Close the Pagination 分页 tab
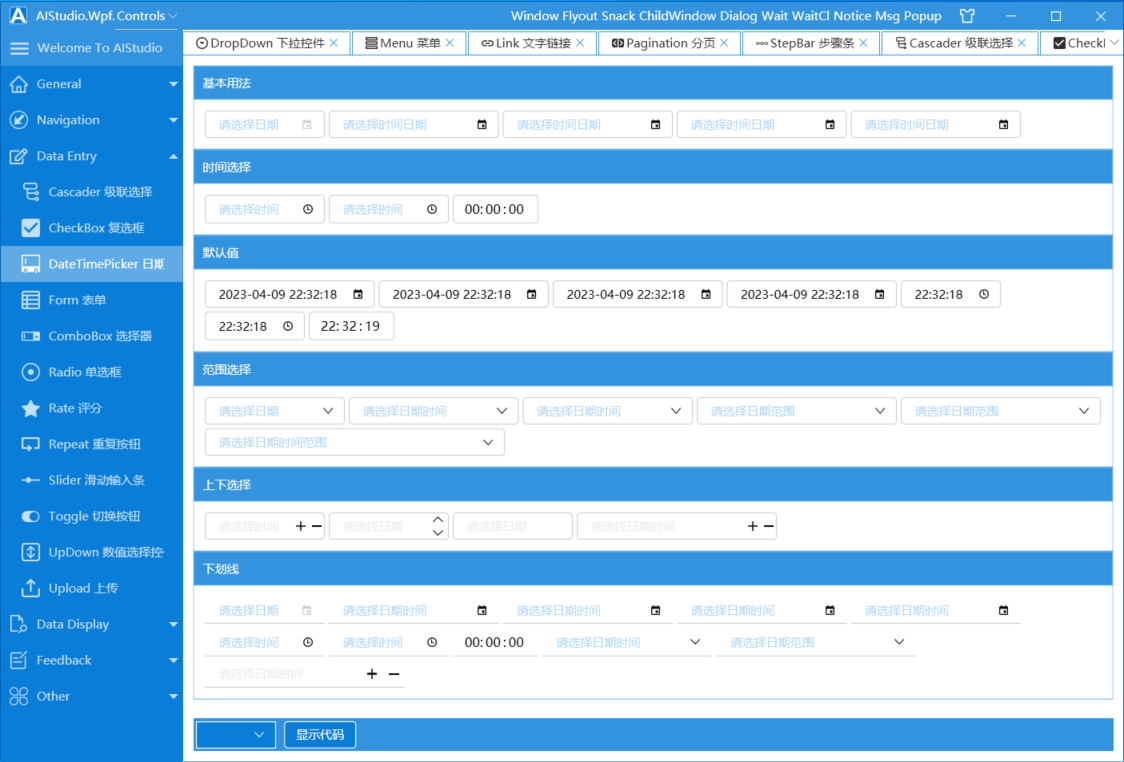1124x762 pixels. point(724,43)
